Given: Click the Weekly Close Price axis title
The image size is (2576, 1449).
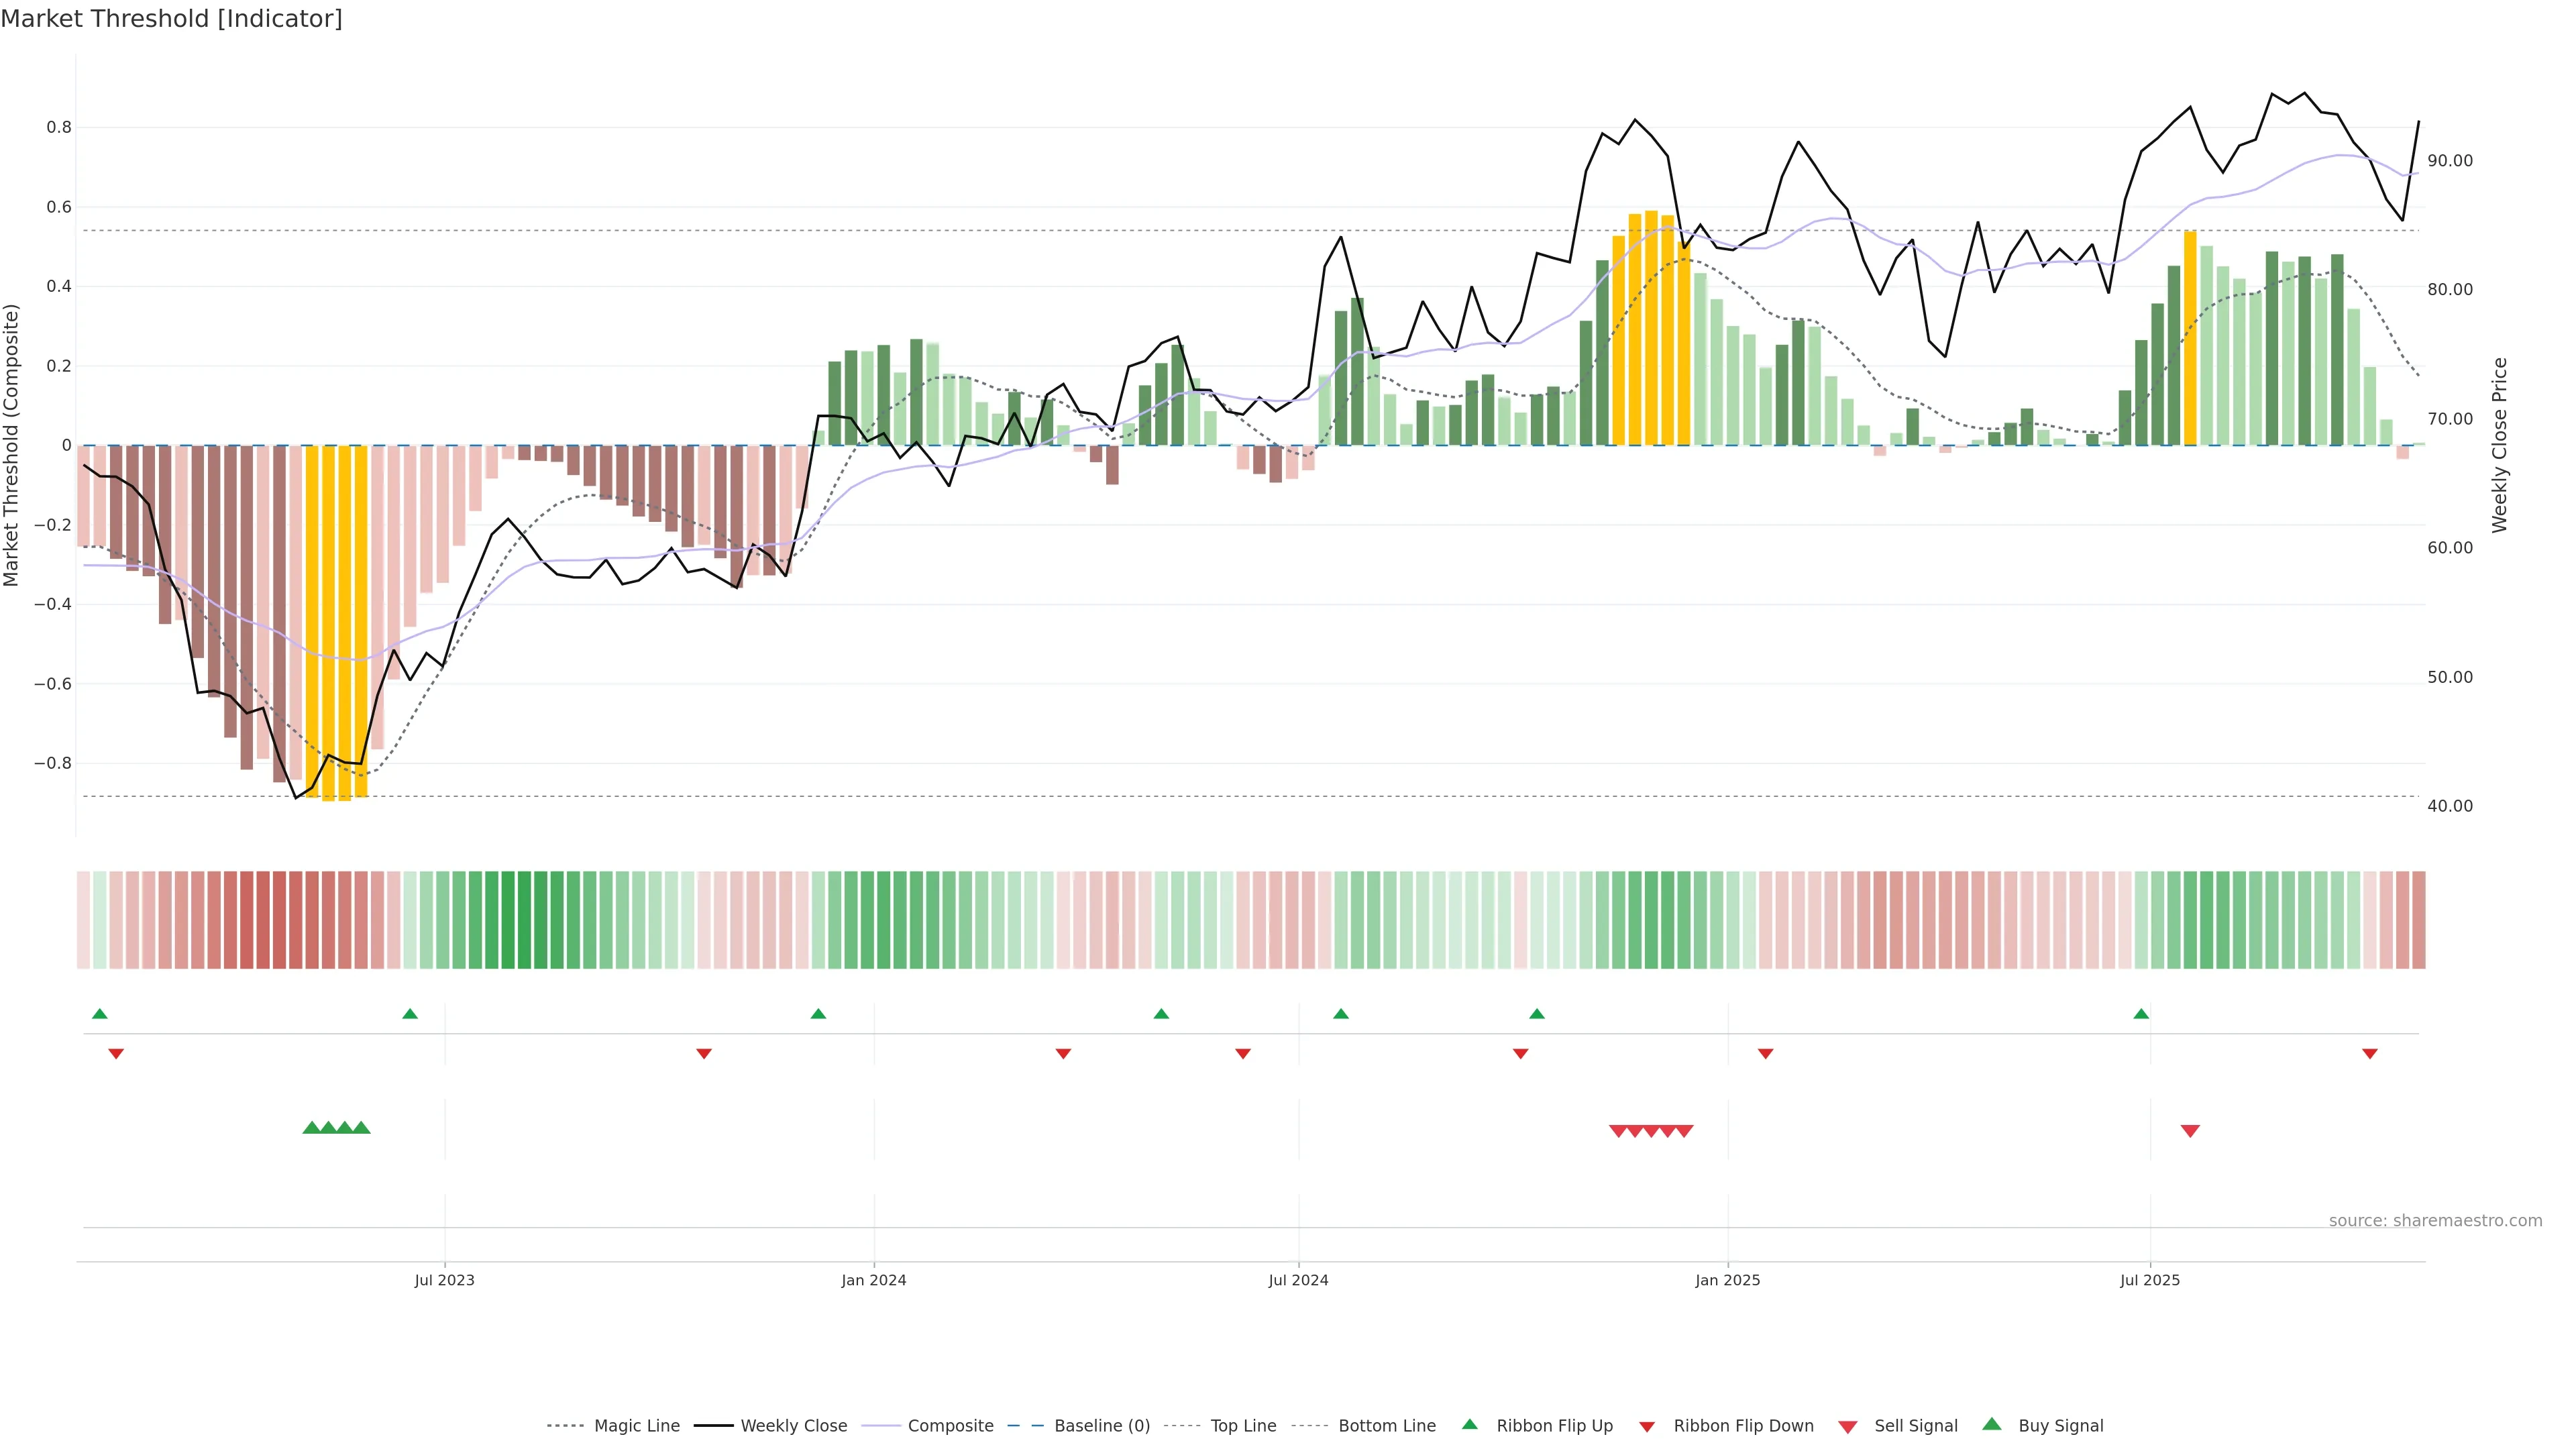Looking at the screenshot, I should [2500, 445].
